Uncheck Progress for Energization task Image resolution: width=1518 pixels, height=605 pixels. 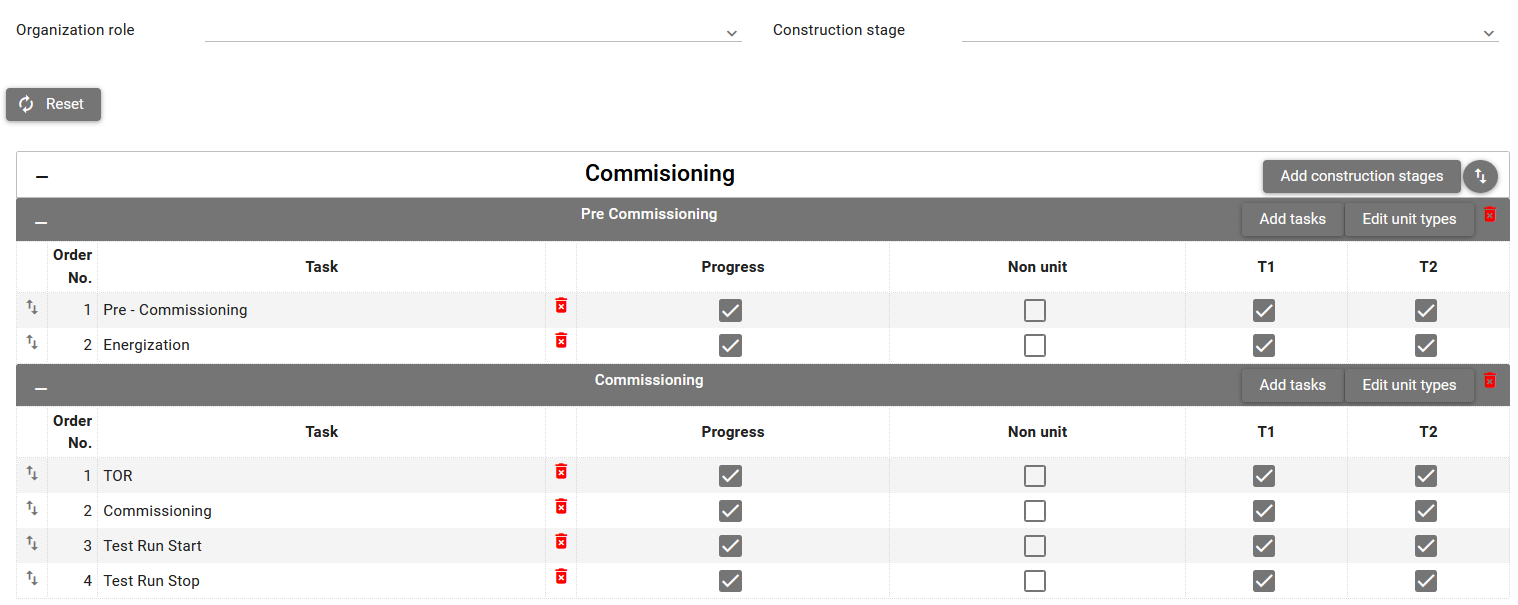click(731, 346)
